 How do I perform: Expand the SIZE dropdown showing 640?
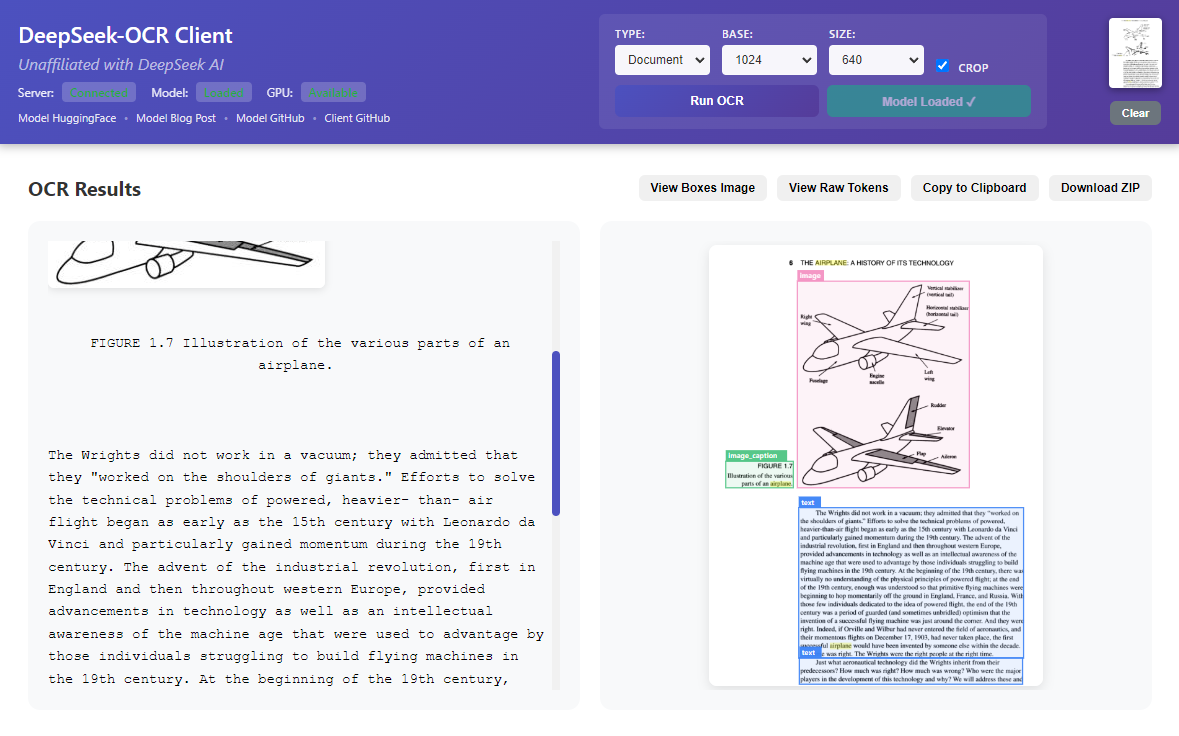(x=875, y=60)
